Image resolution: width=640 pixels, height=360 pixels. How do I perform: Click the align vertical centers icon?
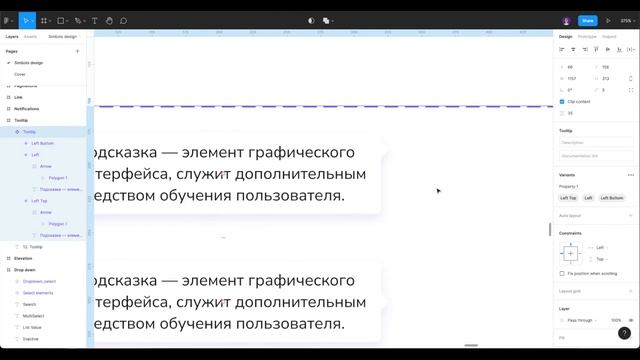click(x=608, y=49)
